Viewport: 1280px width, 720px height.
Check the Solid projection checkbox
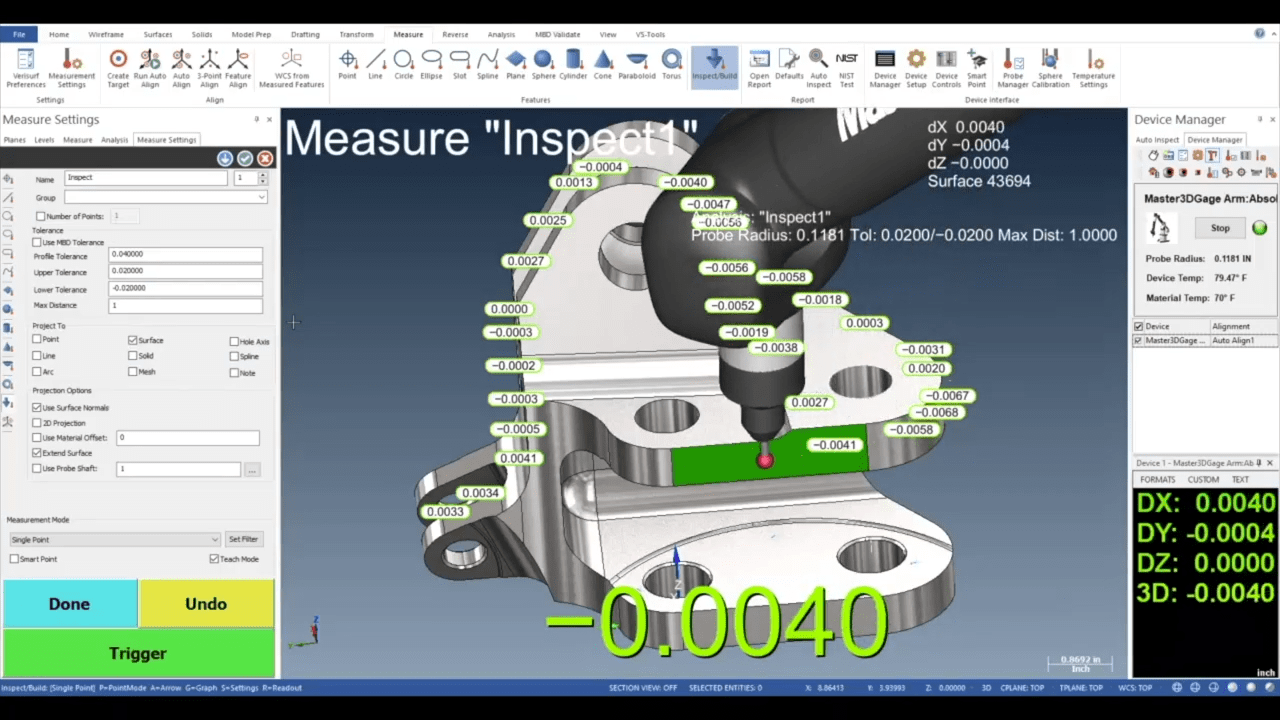(132, 355)
